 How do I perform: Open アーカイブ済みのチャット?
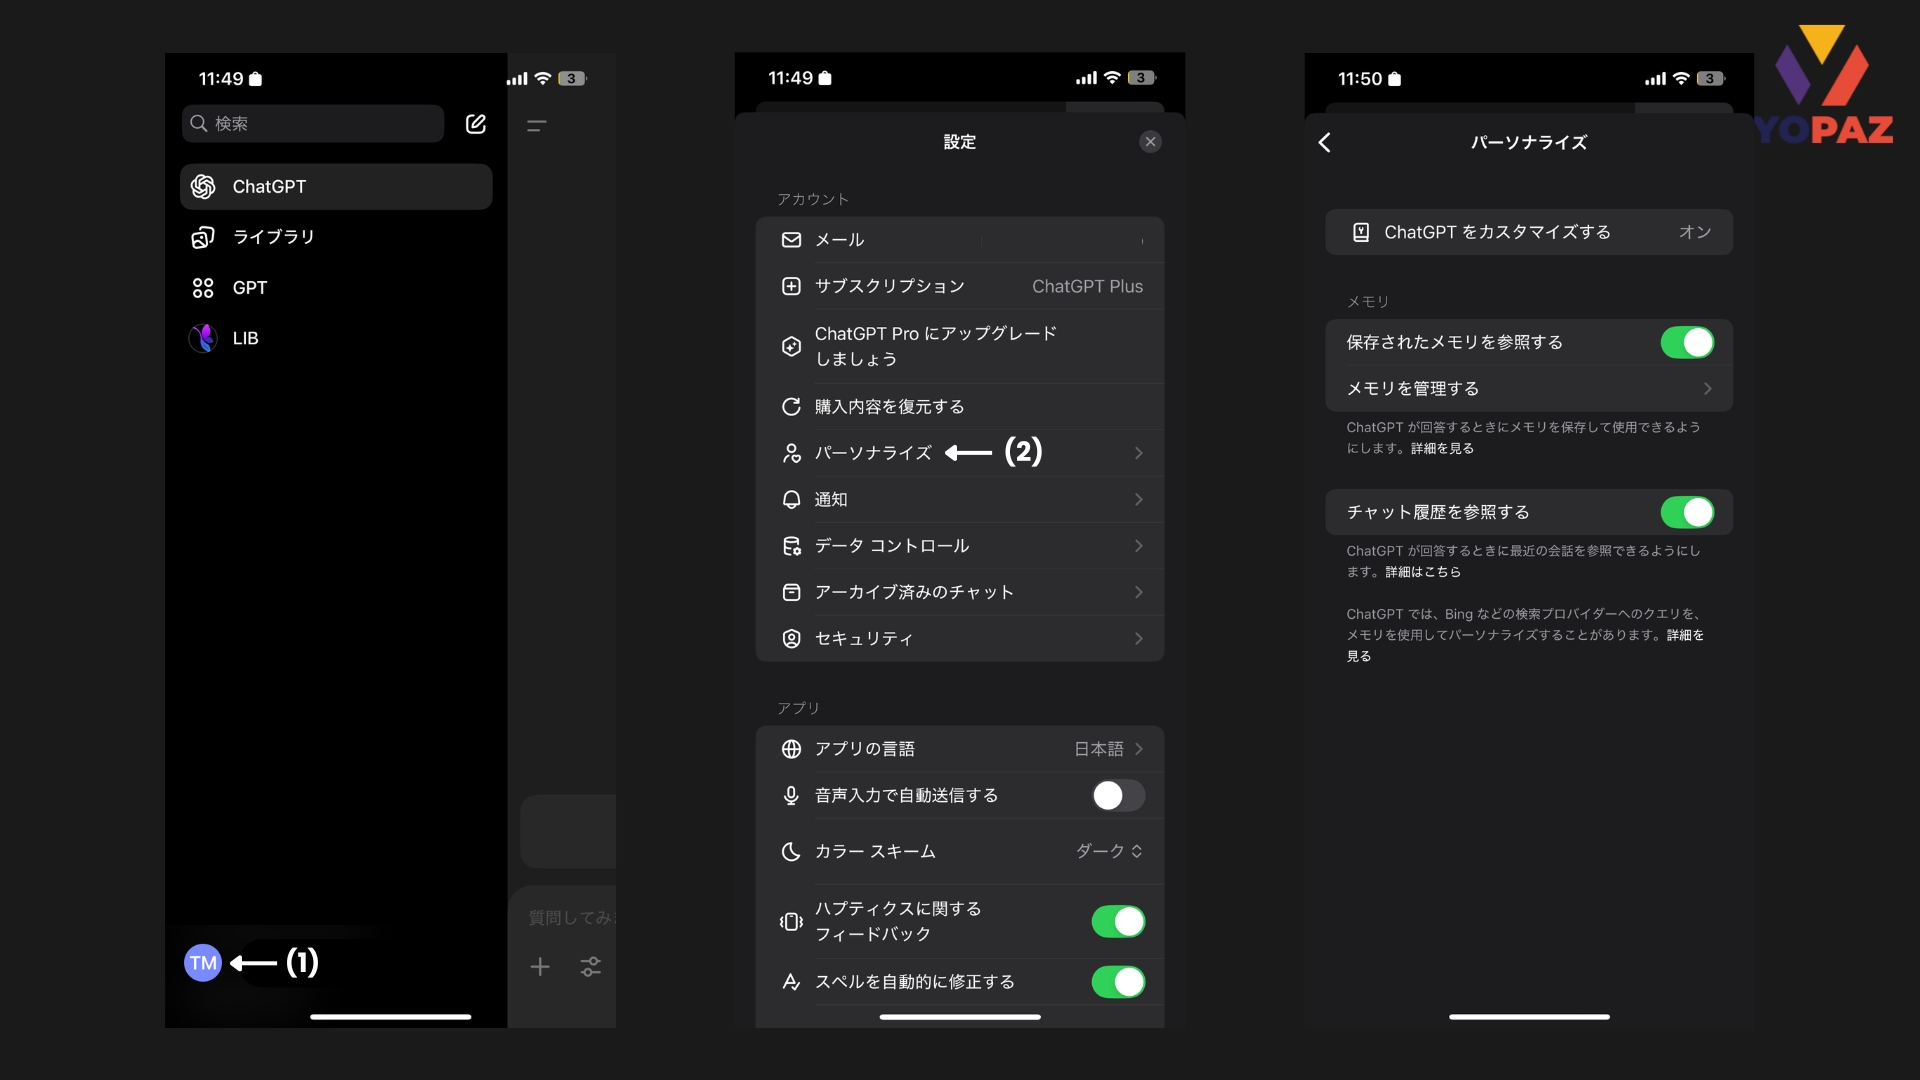coord(960,592)
